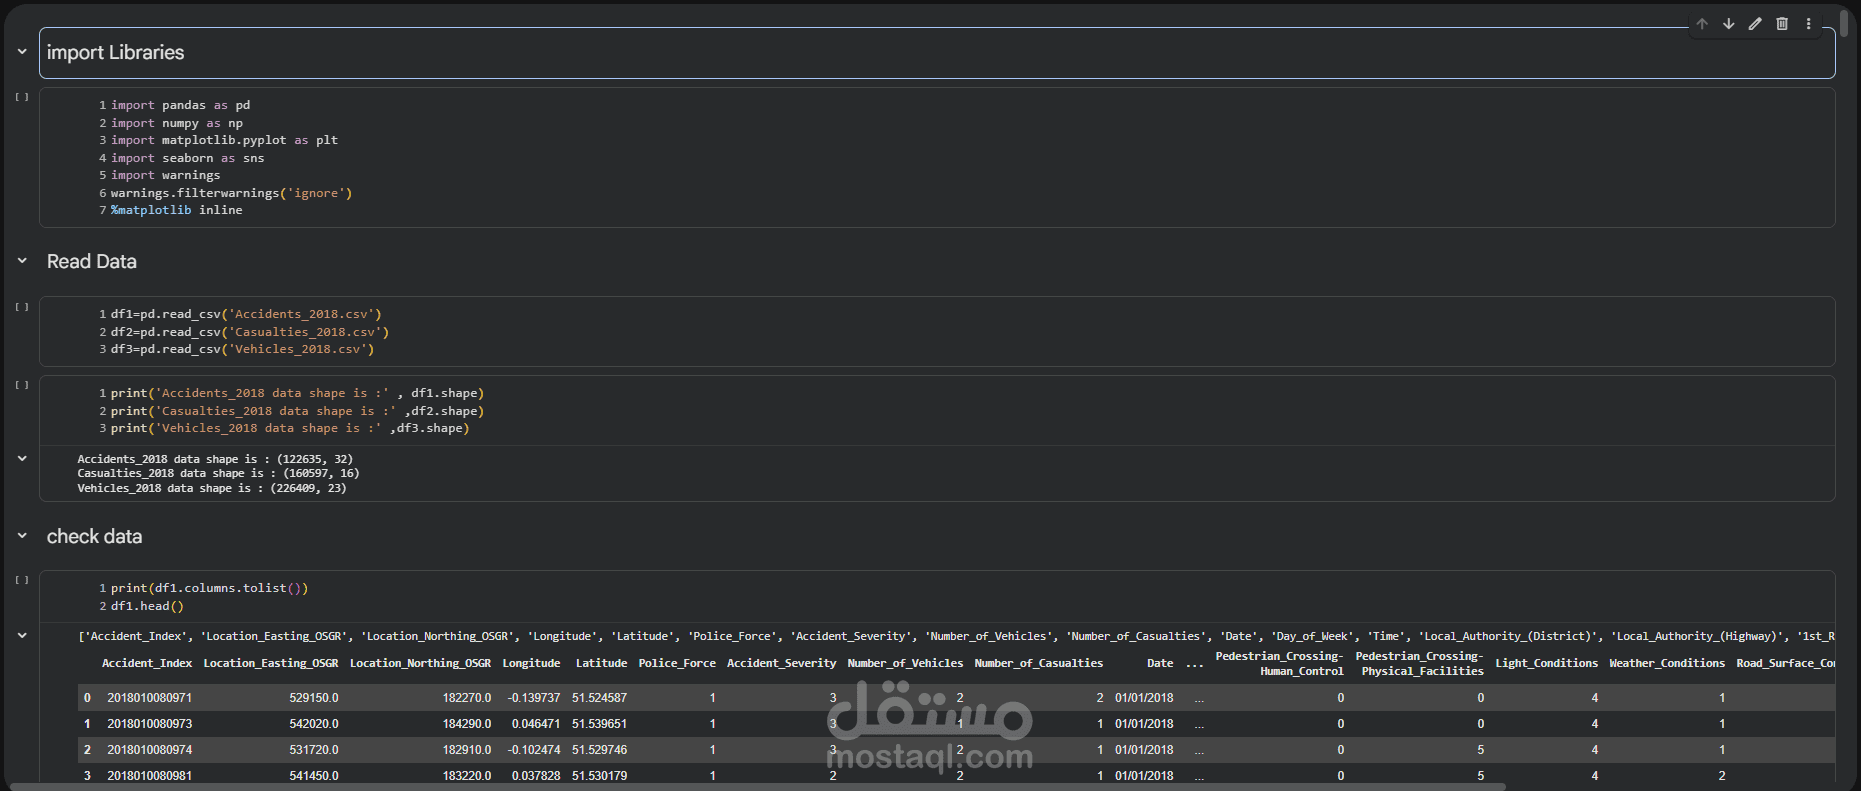Click the '%matplotlib inline' line
This screenshot has height=791, width=1861.
tap(177, 210)
